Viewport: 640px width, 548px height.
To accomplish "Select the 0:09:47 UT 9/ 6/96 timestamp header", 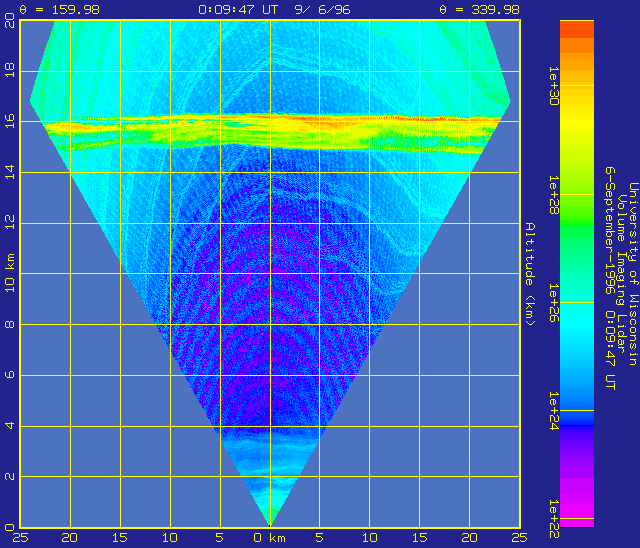I will (x=274, y=9).
